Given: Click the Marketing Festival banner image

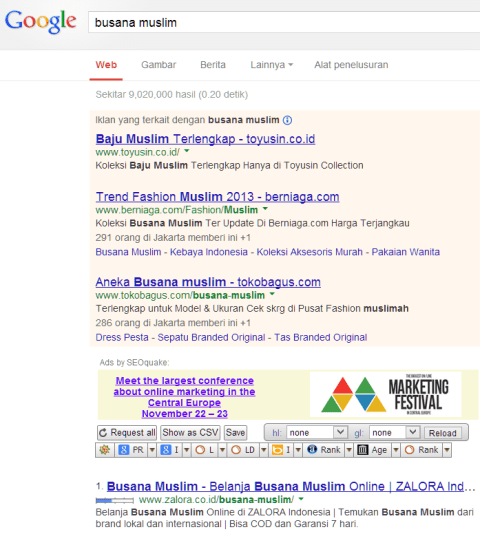Looking at the screenshot, I should coord(385,394).
